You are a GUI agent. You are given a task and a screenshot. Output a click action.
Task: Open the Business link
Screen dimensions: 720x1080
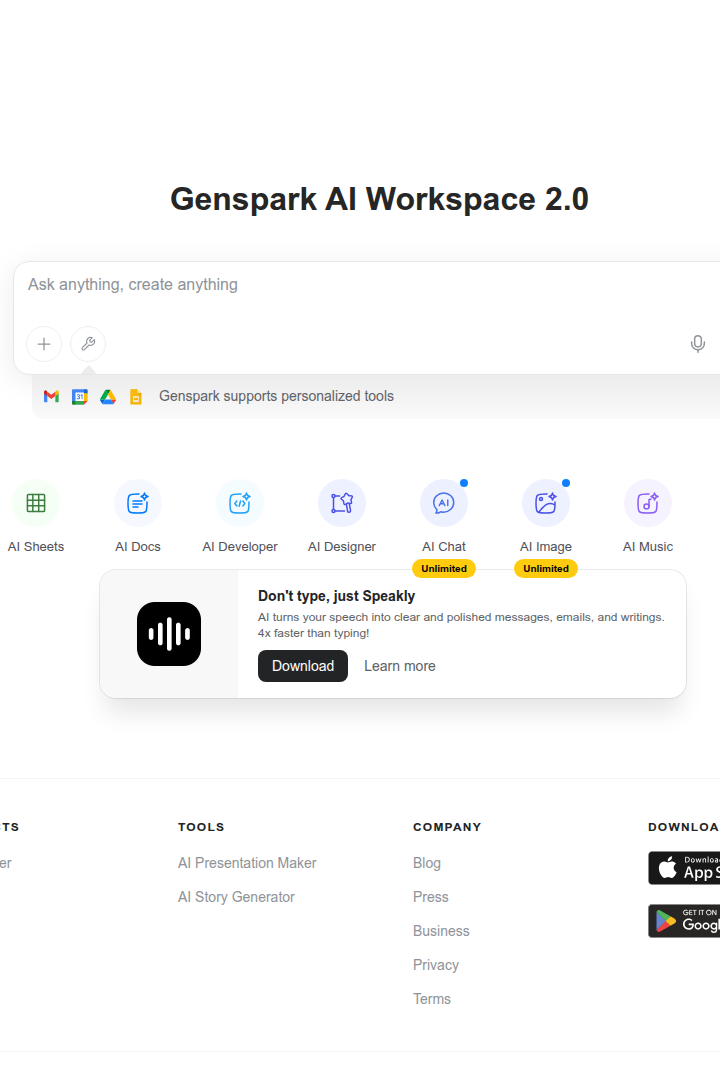tap(441, 931)
